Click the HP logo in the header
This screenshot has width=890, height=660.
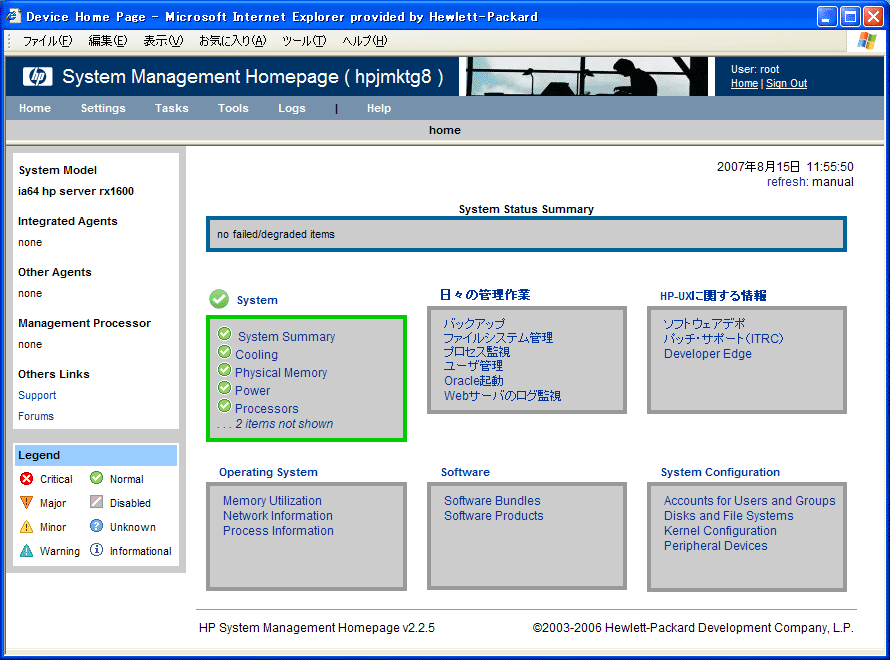coord(37,77)
